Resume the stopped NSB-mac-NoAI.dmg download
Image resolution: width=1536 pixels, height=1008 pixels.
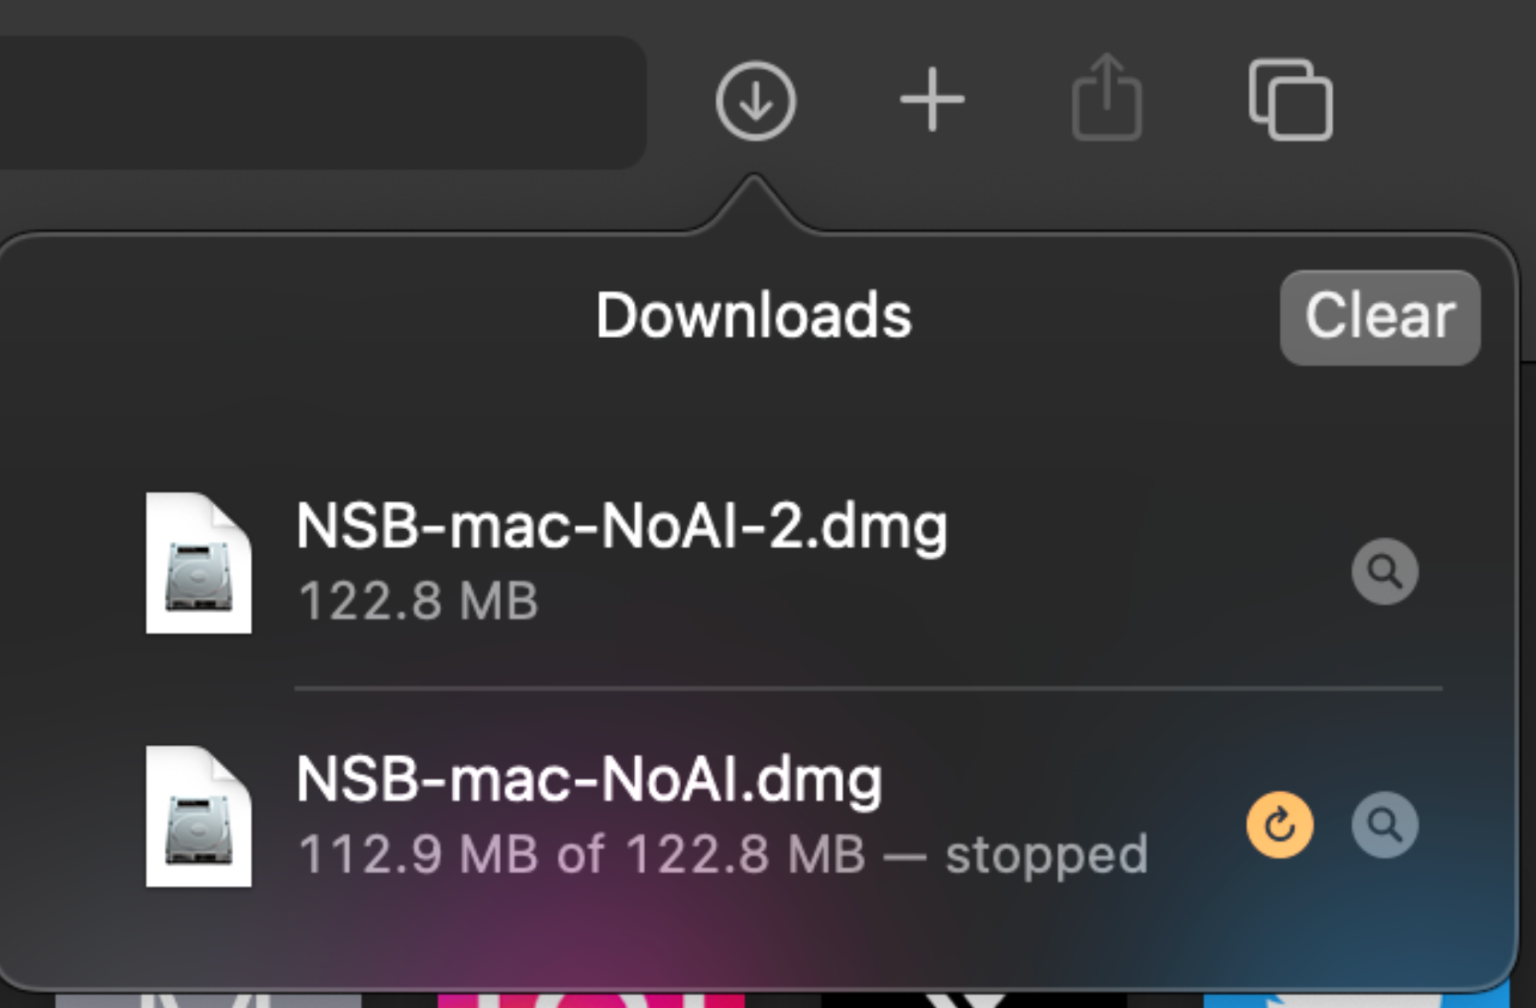coord(1279,825)
